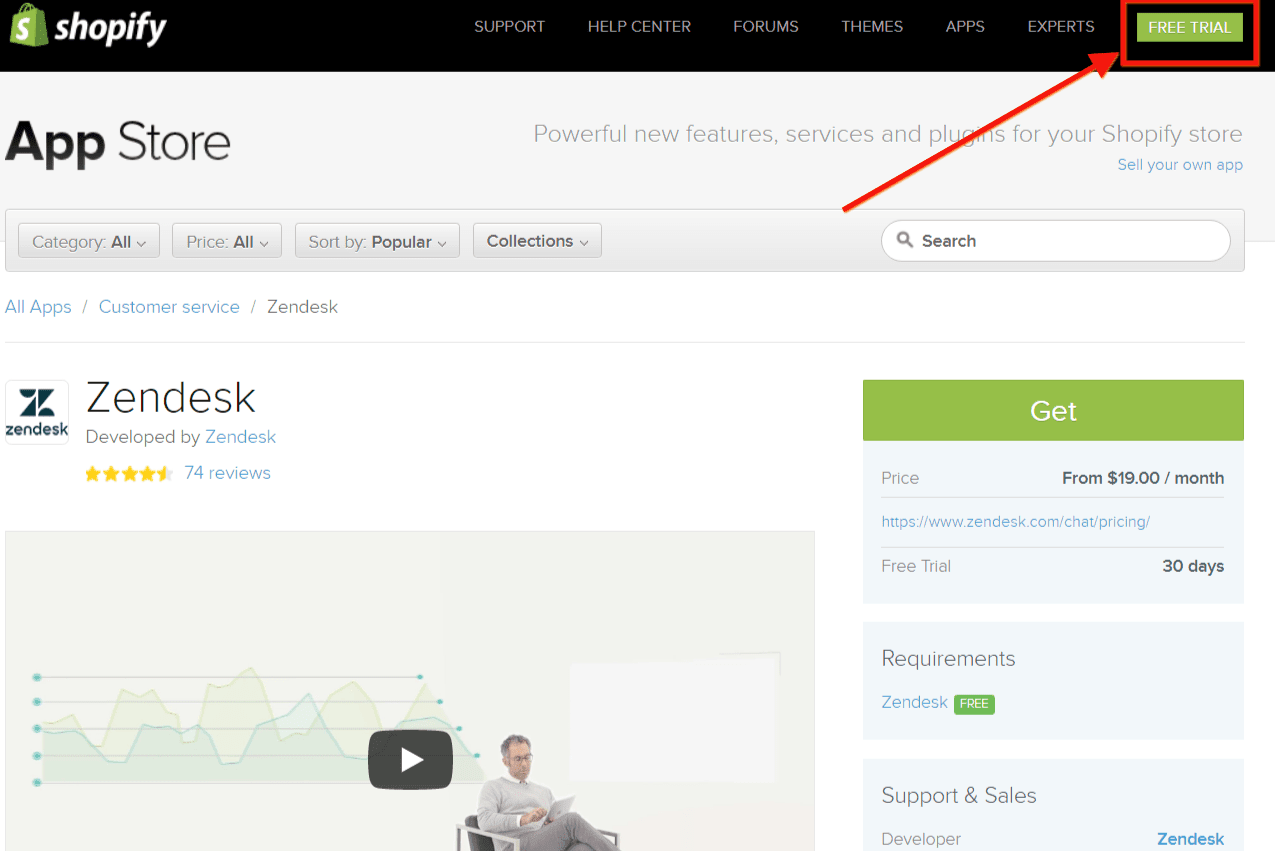Click the Shopify logo
Viewport: 1275px width, 851px height.
point(88,28)
